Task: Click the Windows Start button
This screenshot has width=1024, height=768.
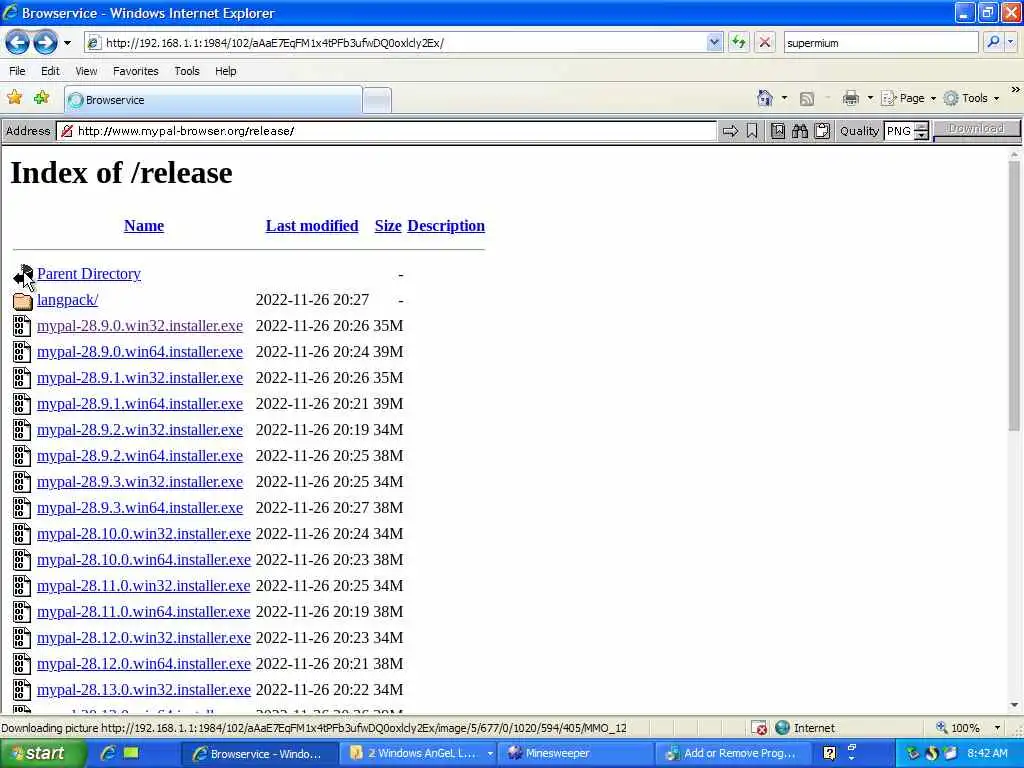Action: (x=43, y=754)
